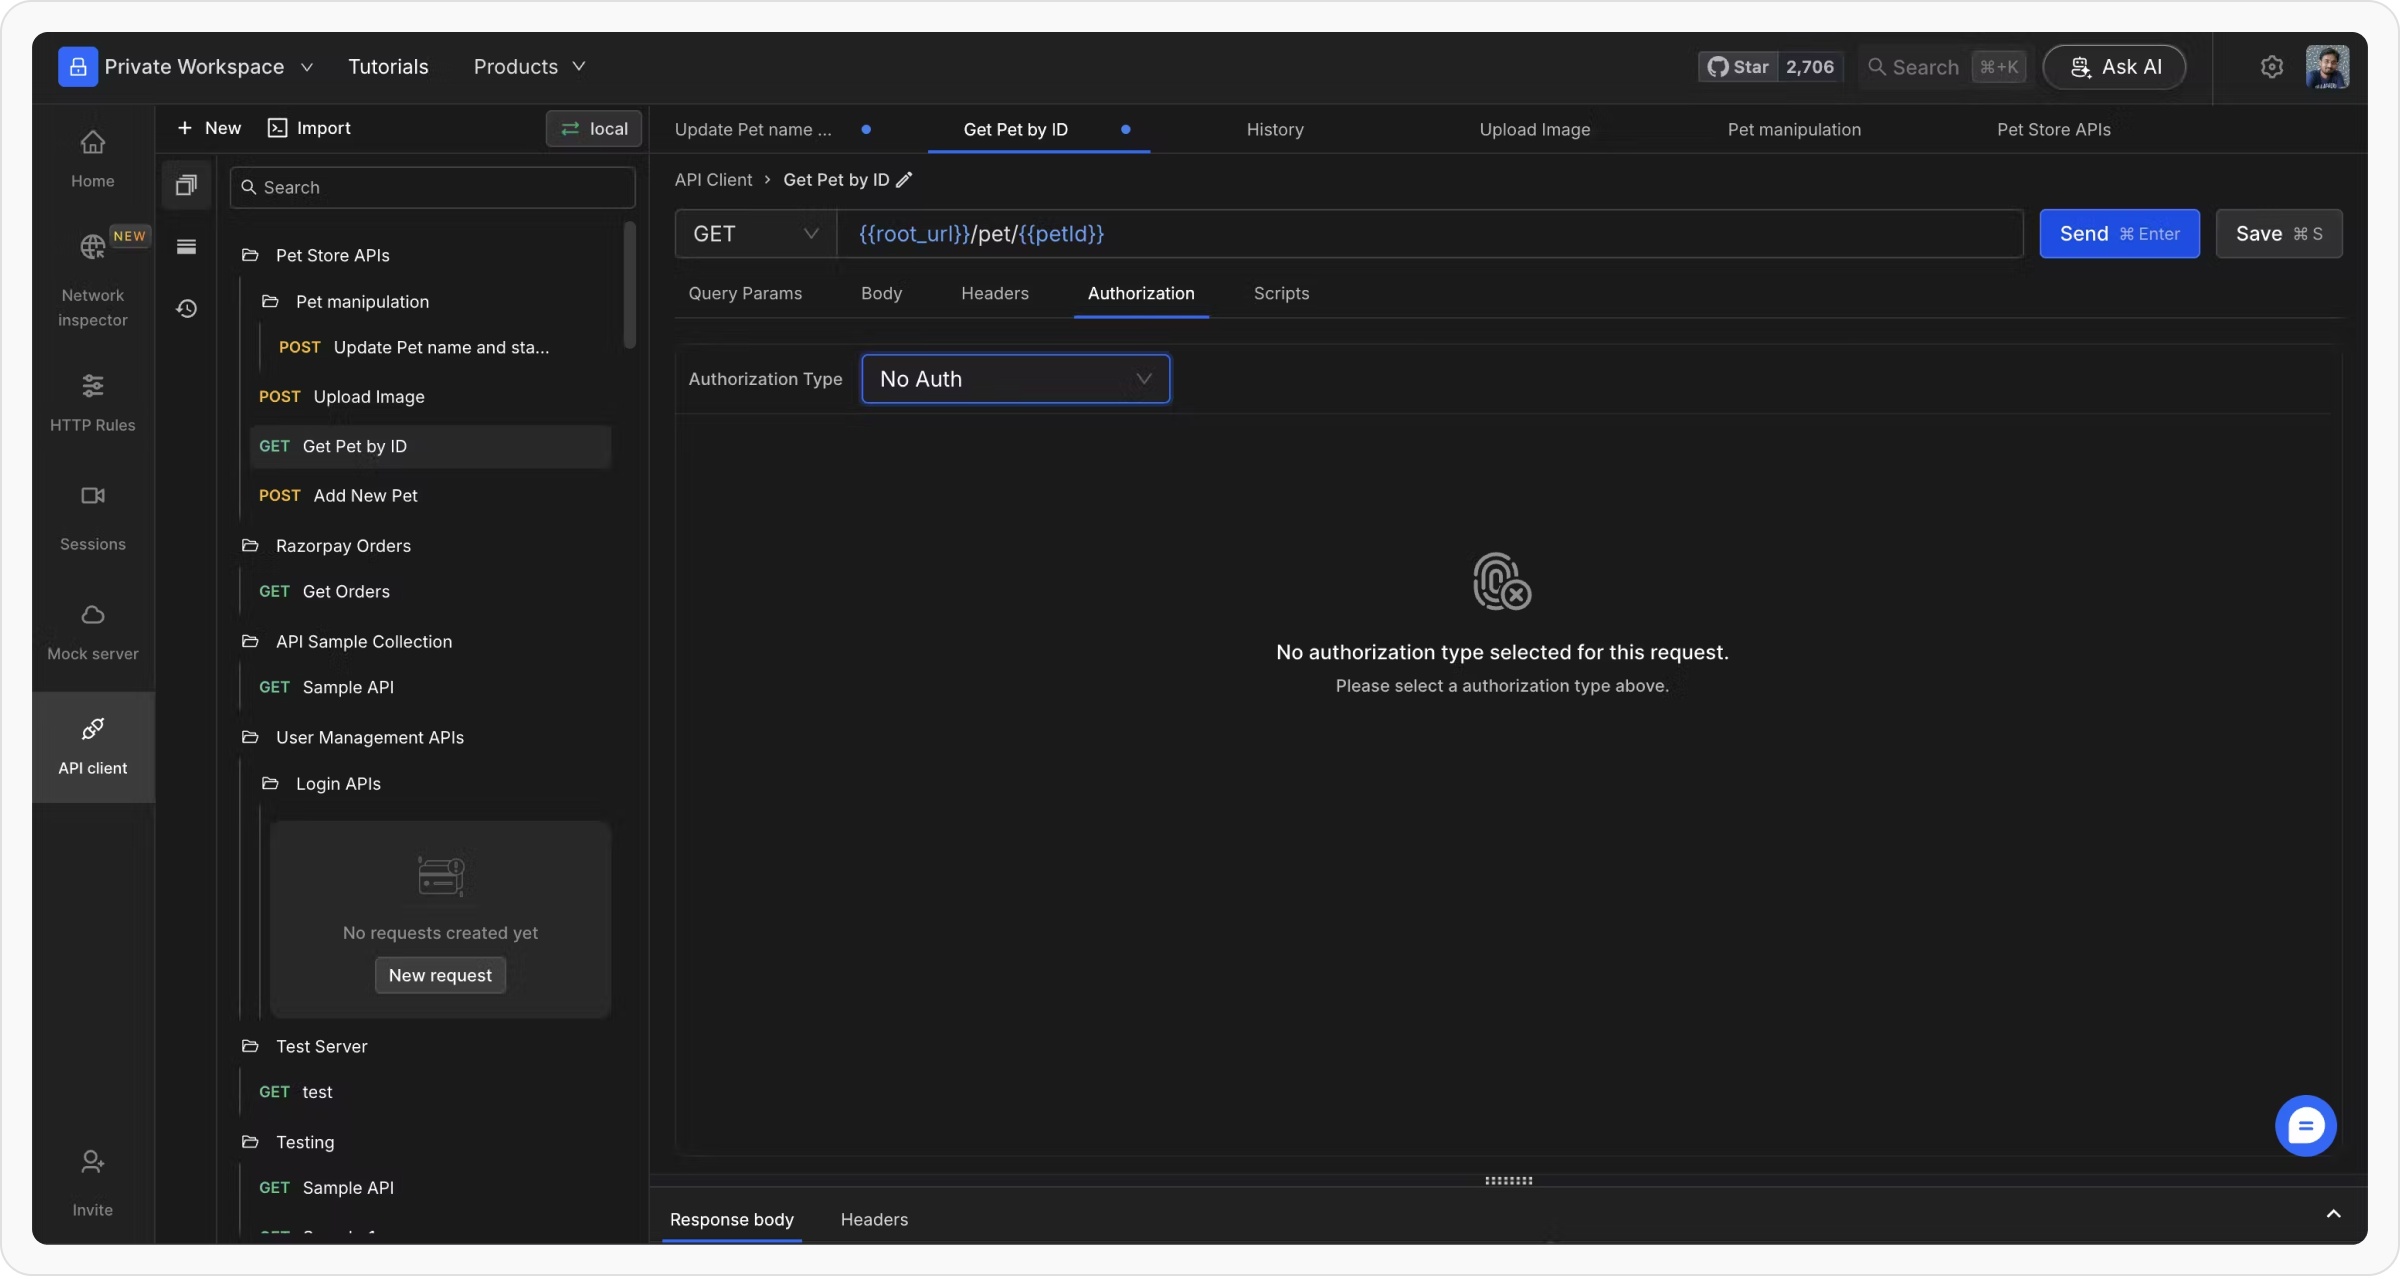This screenshot has width=2400, height=1276.
Task: Switch to the Headers request tab
Action: tap(994, 293)
